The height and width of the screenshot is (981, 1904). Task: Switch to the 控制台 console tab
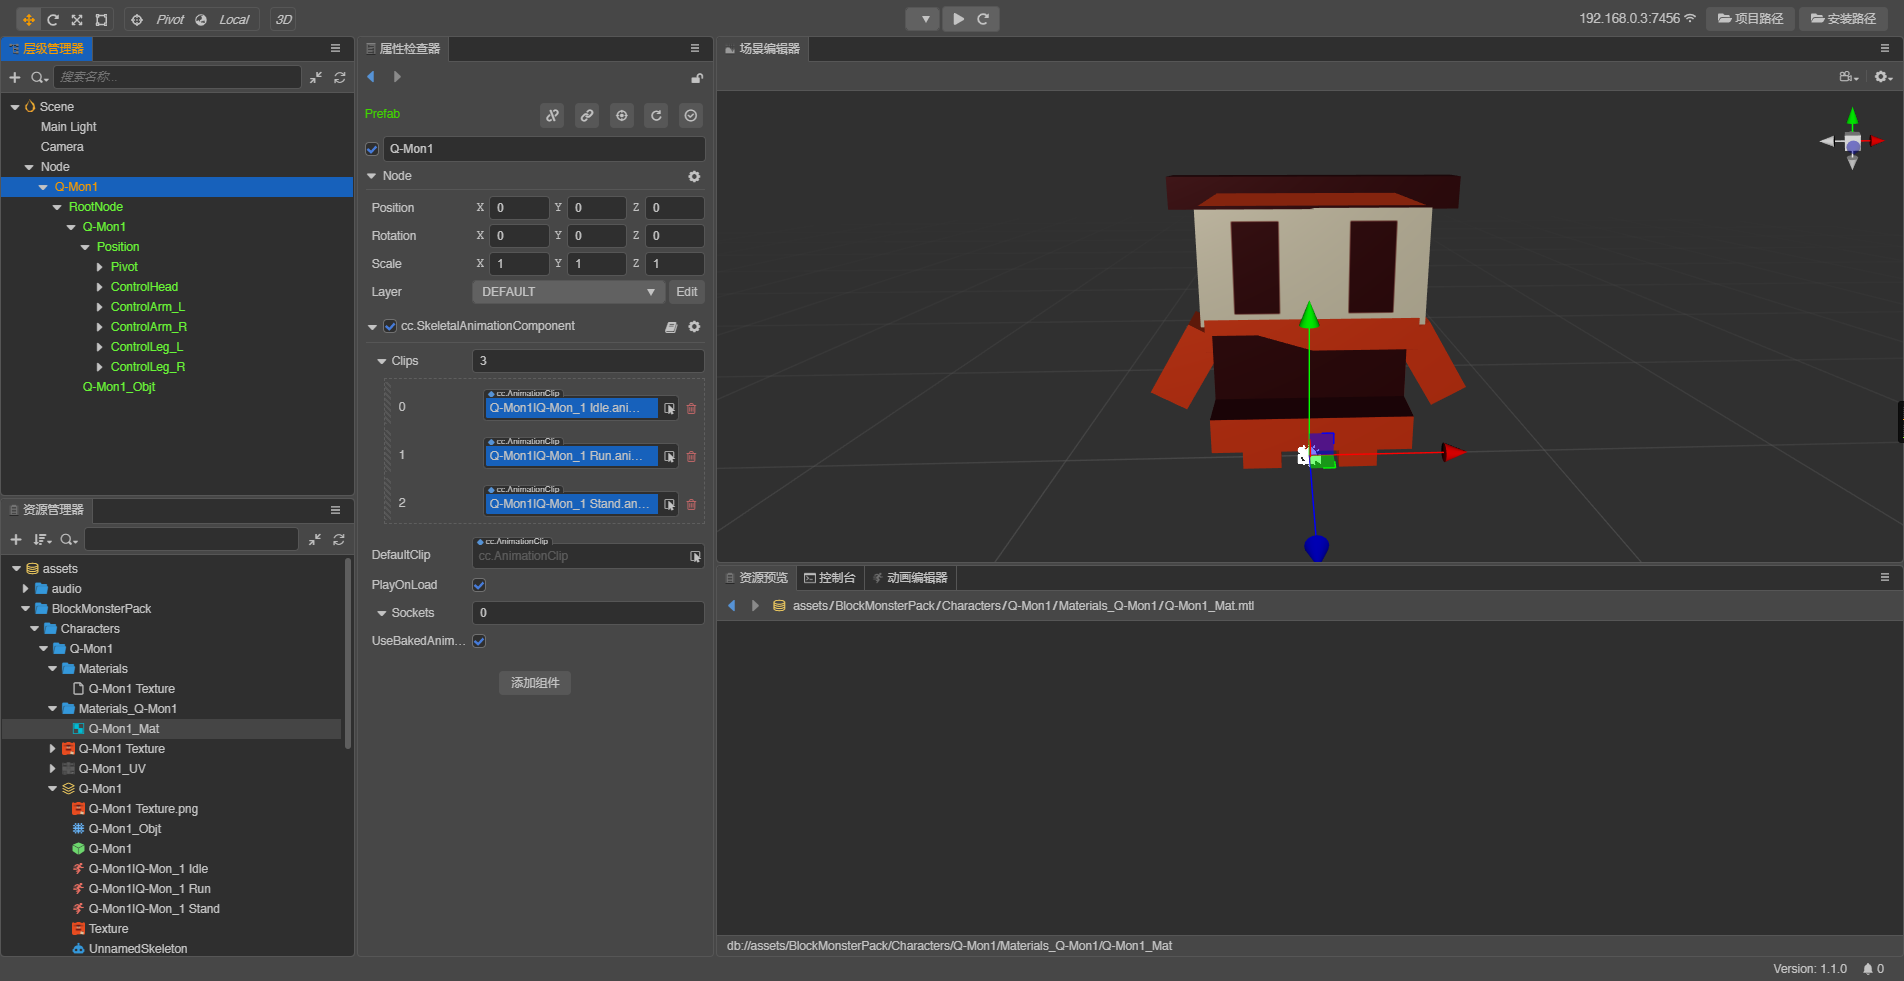(830, 578)
